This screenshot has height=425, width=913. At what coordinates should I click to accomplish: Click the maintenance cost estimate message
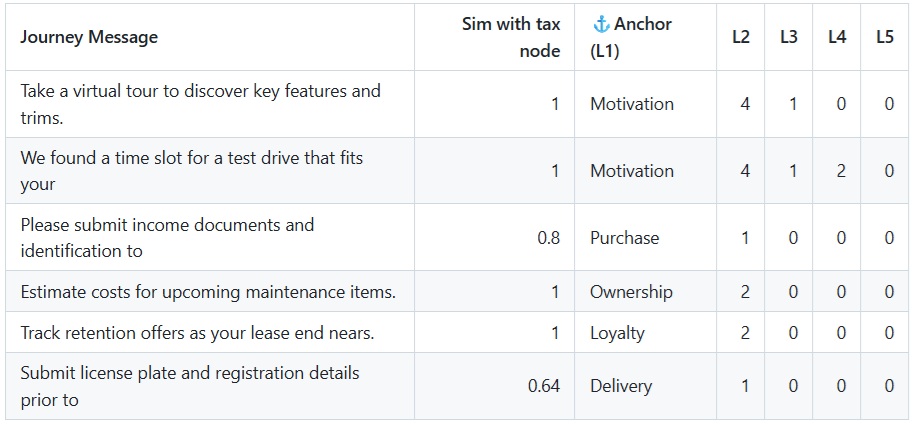pyautogui.click(x=208, y=292)
